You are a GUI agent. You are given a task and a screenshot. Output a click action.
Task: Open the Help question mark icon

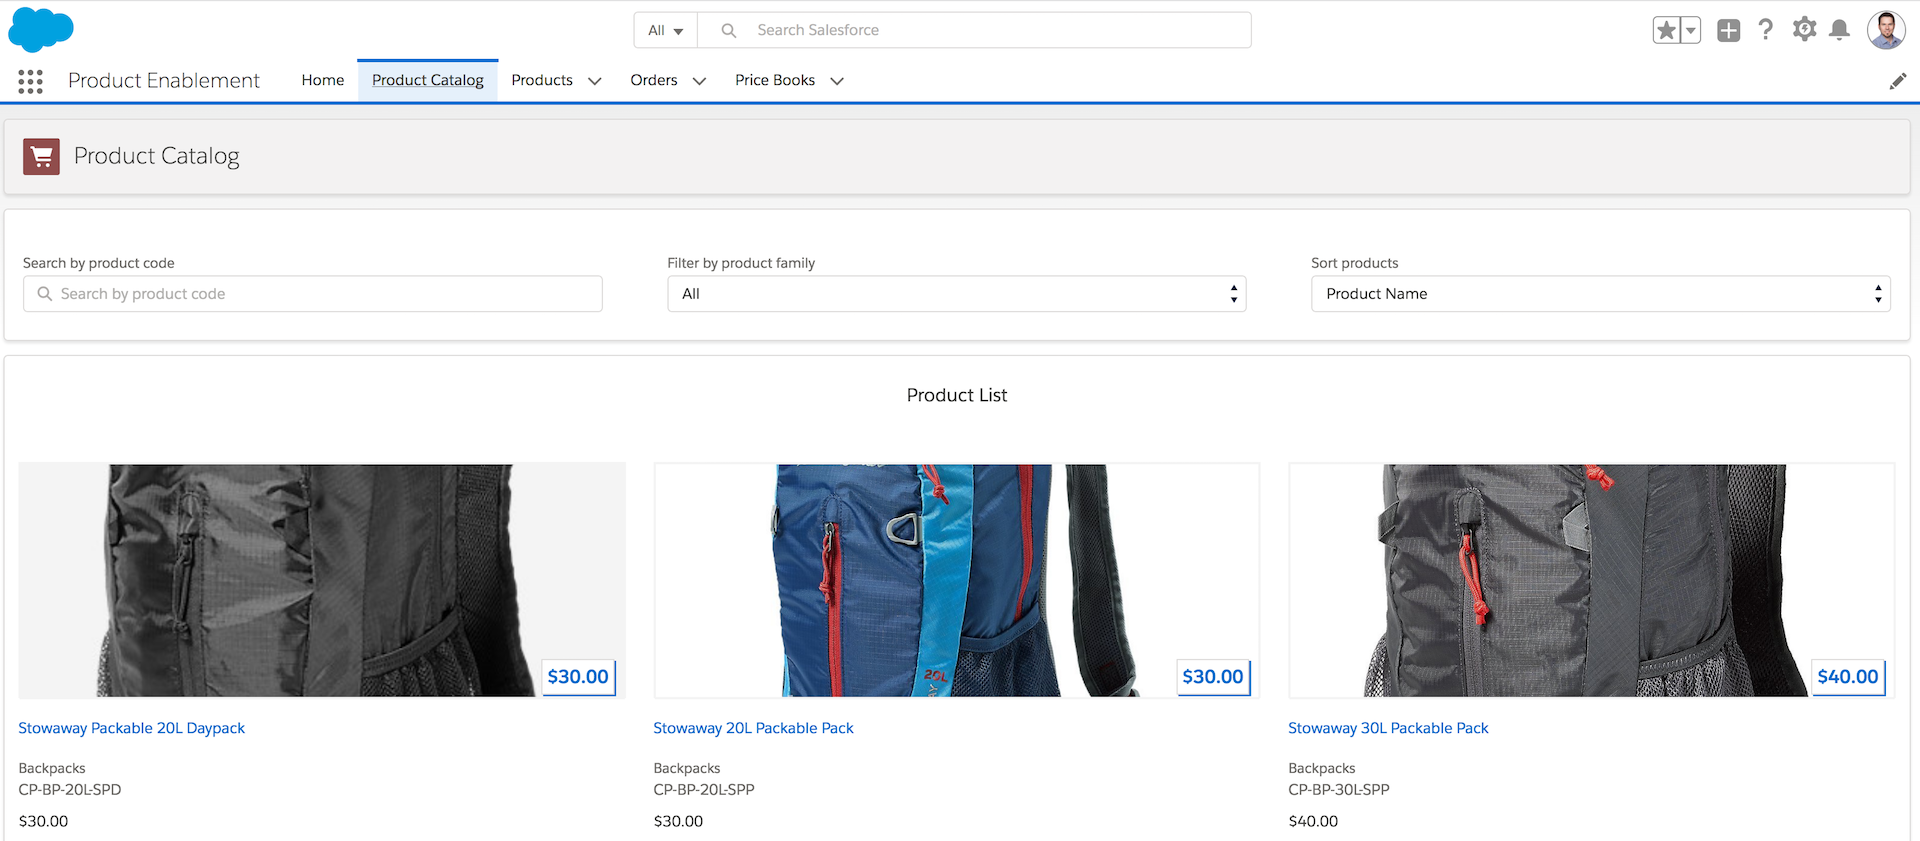(1766, 30)
